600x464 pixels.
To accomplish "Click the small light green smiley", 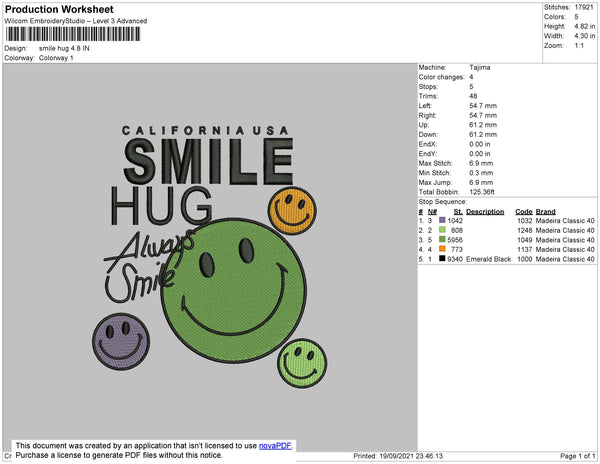I will pyautogui.click(x=302, y=363).
